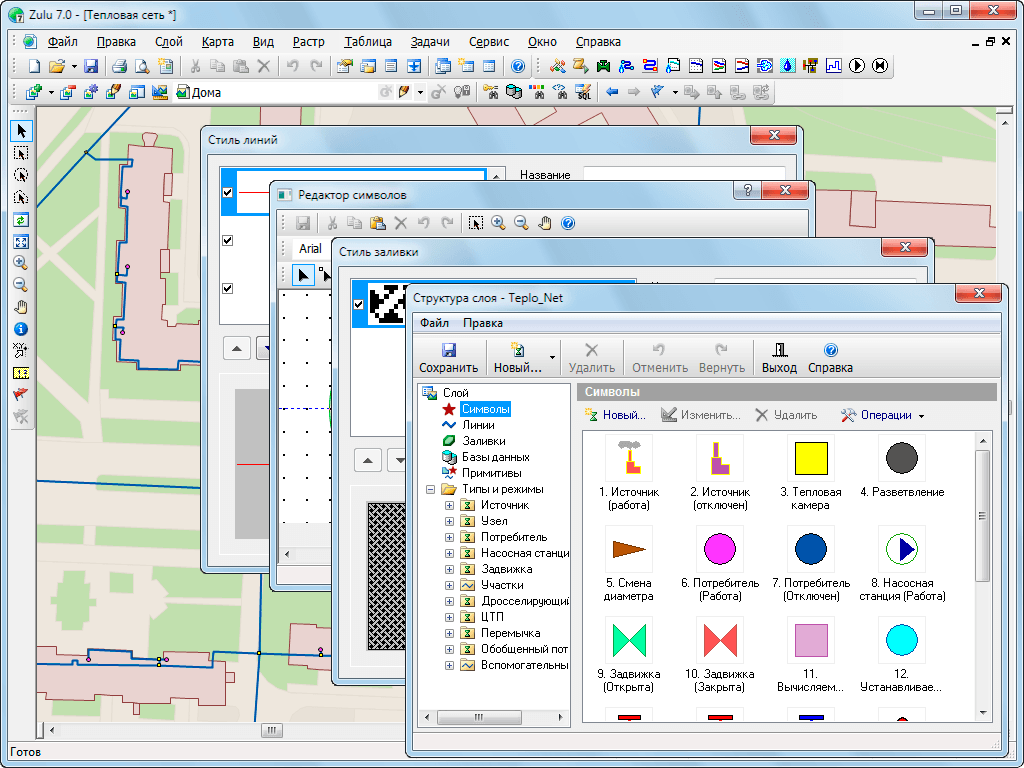Click the print icon in main toolbar

pyautogui.click(x=119, y=67)
